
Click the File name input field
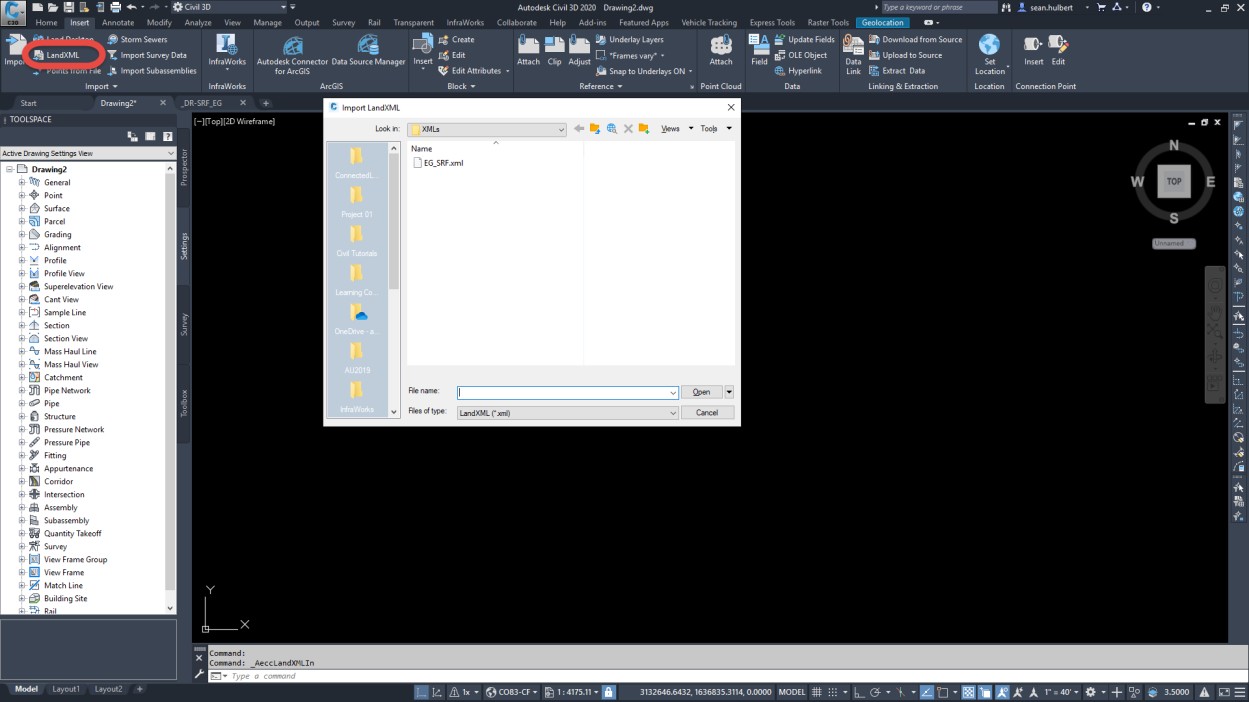(x=568, y=393)
